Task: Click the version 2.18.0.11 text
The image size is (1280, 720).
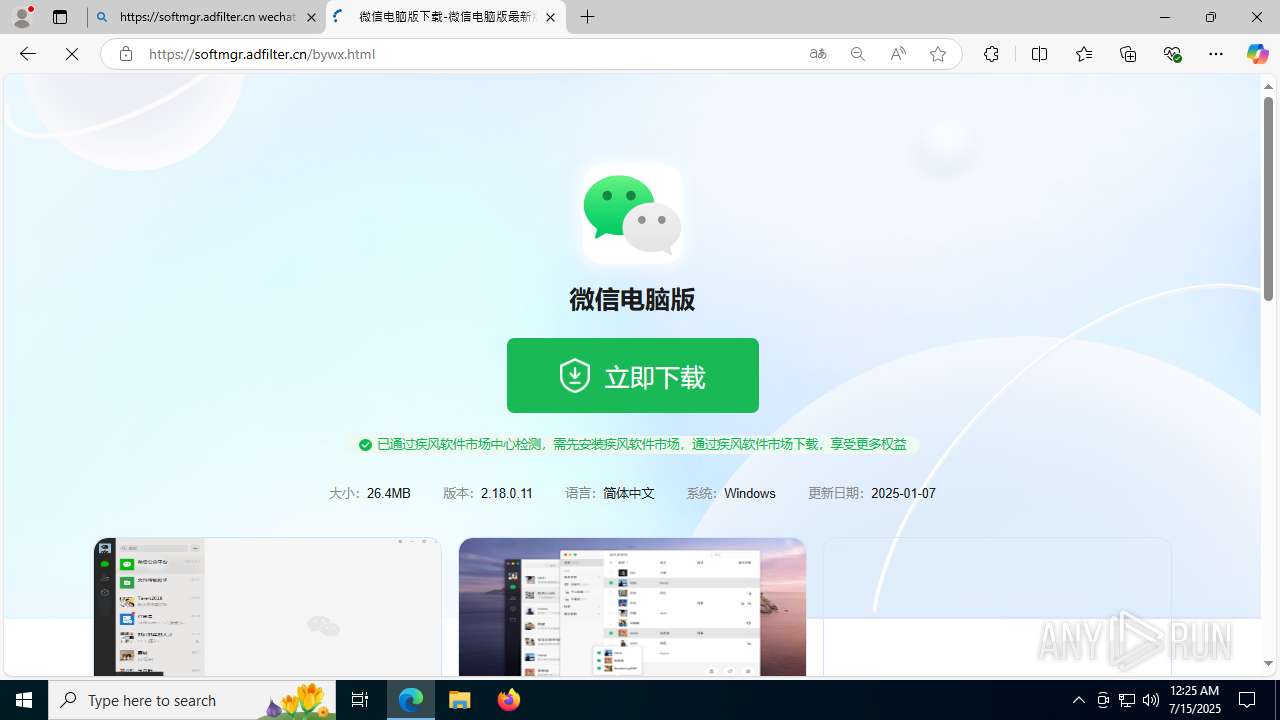Action: [x=507, y=493]
